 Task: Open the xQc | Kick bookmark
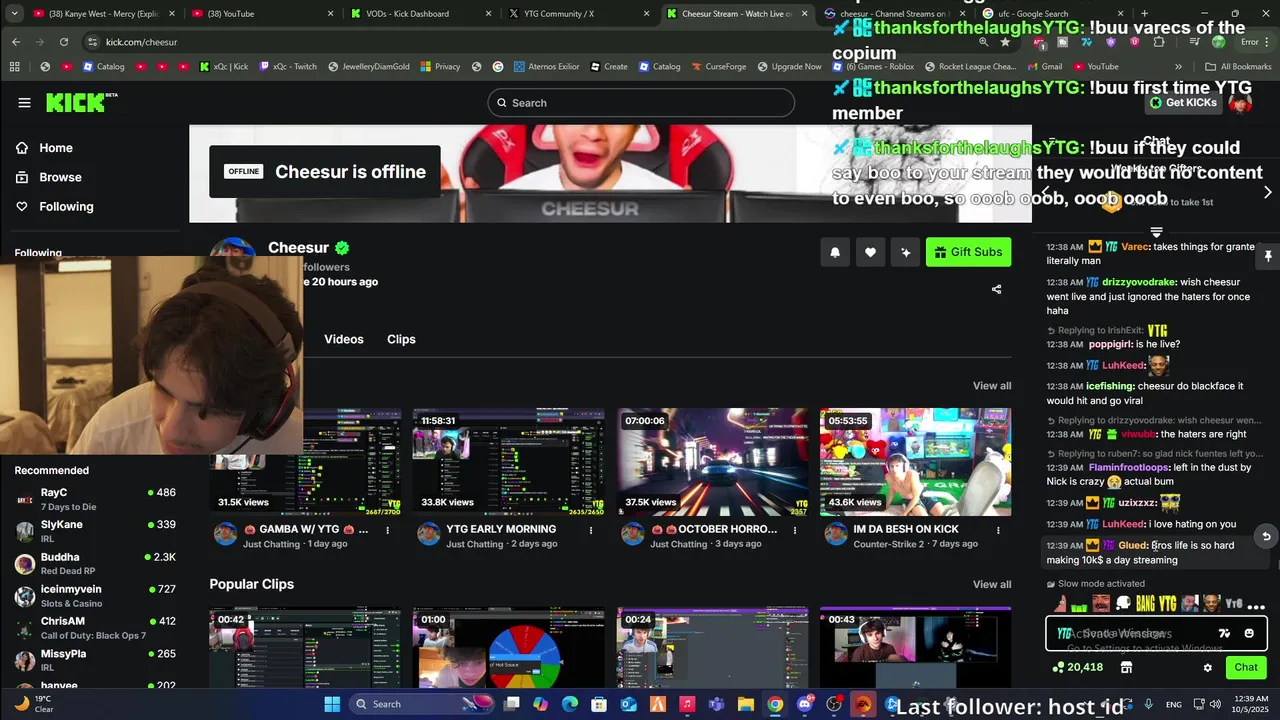224,67
